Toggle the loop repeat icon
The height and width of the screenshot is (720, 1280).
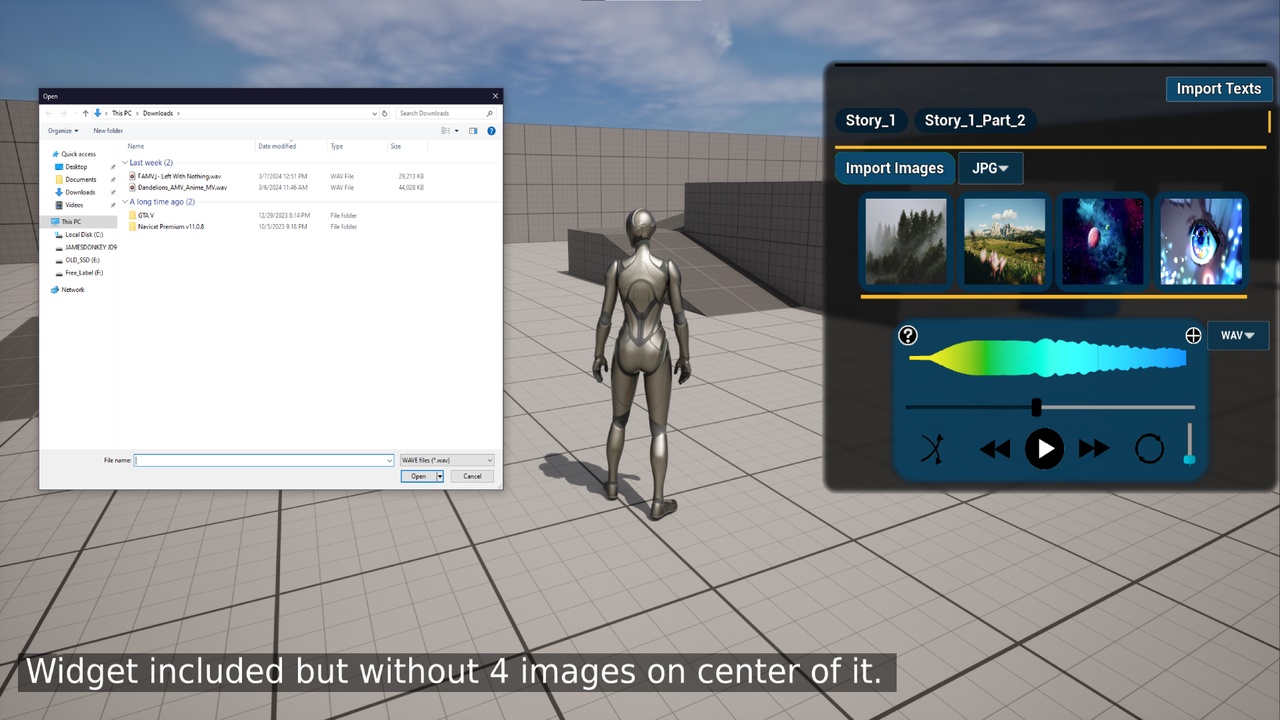coord(1150,449)
